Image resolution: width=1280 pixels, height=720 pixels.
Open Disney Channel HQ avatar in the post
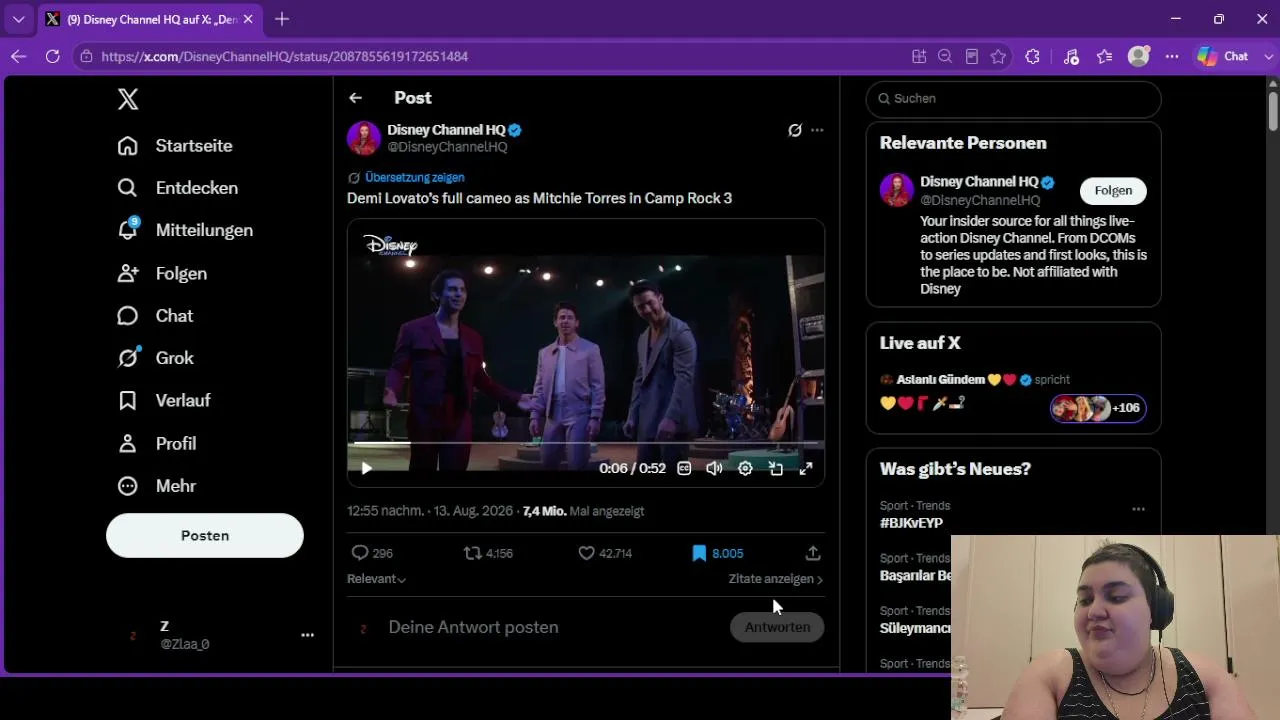click(364, 138)
